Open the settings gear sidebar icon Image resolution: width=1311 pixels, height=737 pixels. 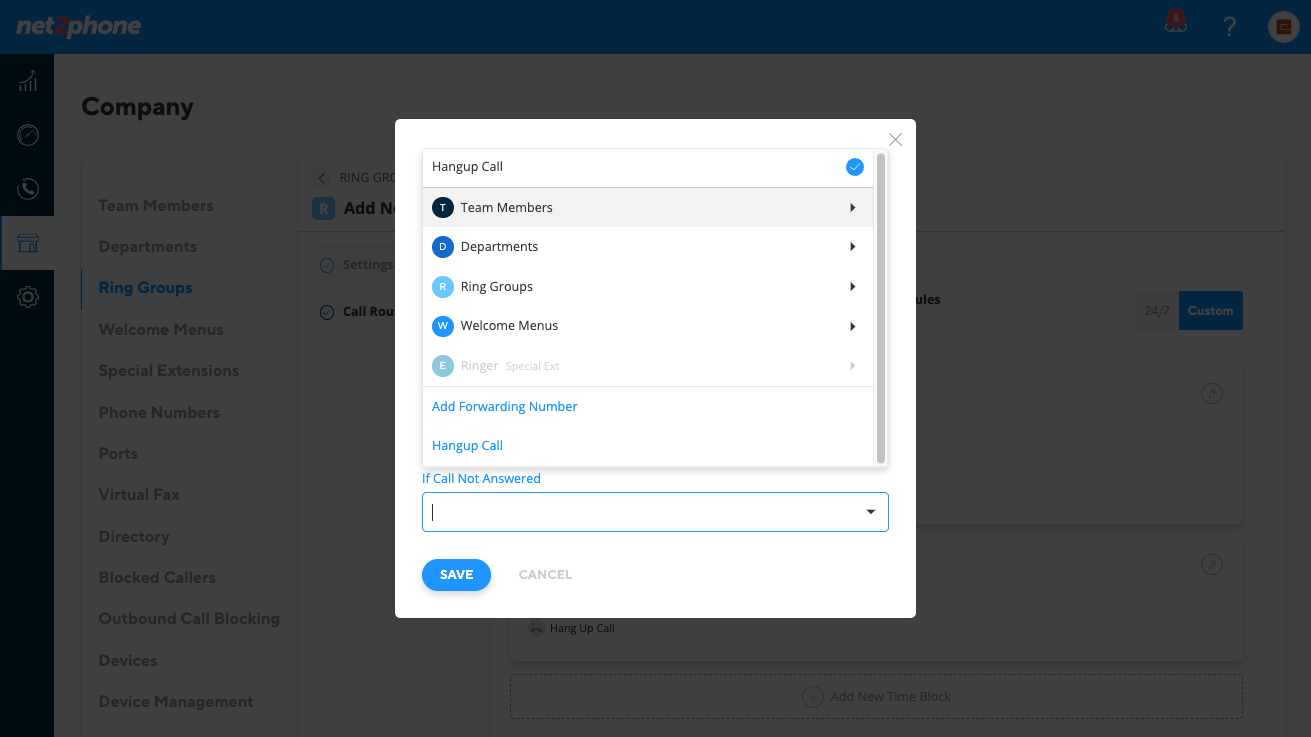click(x=28, y=297)
